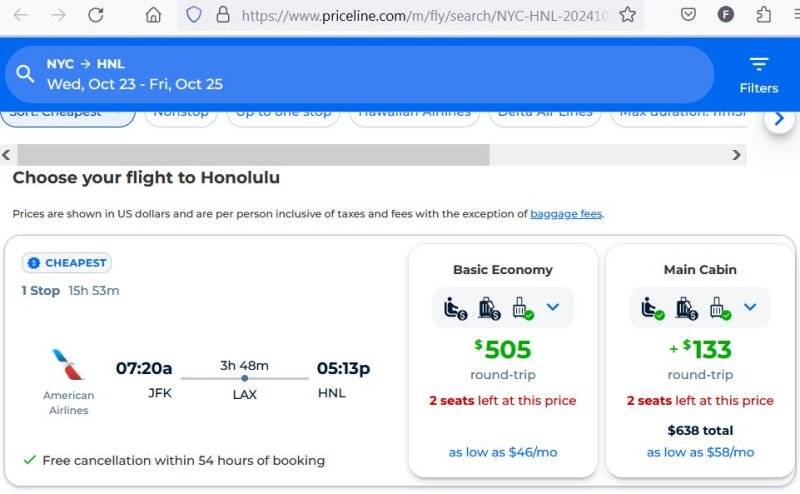Open the browser extensions puzzle icon
Image resolution: width=800 pixels, height=494 pixels.
764,15
